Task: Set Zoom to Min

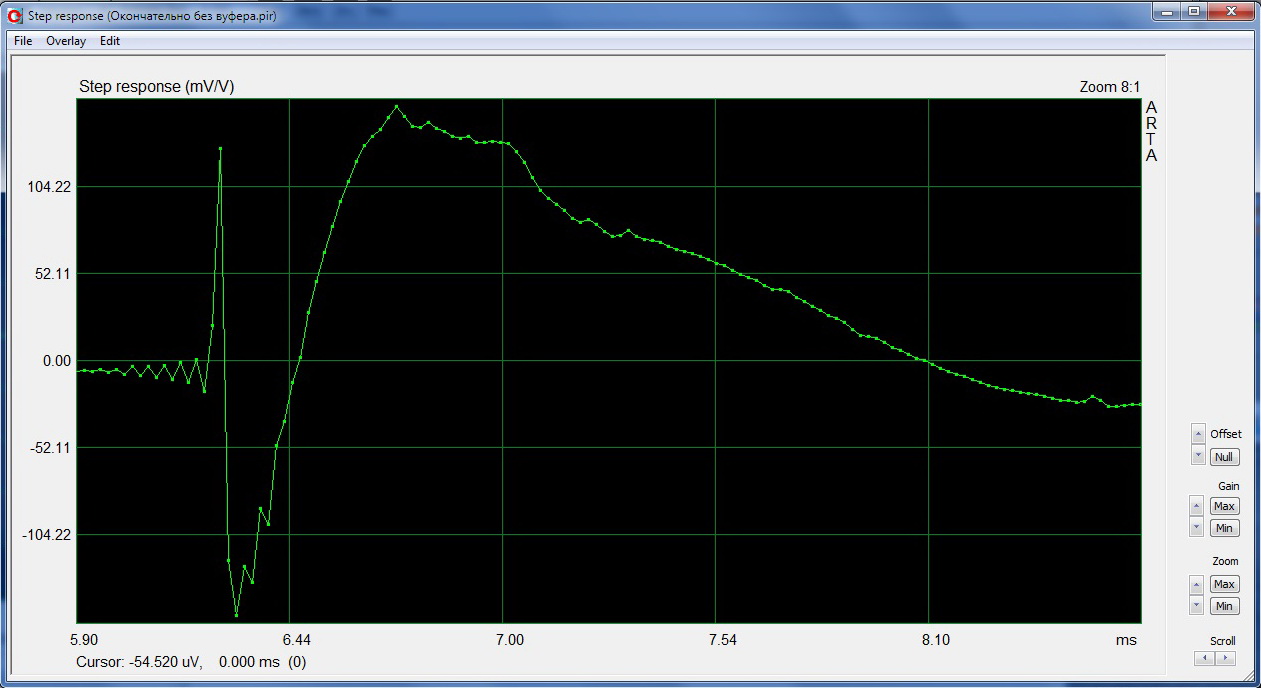Action: coord(1224,606)
